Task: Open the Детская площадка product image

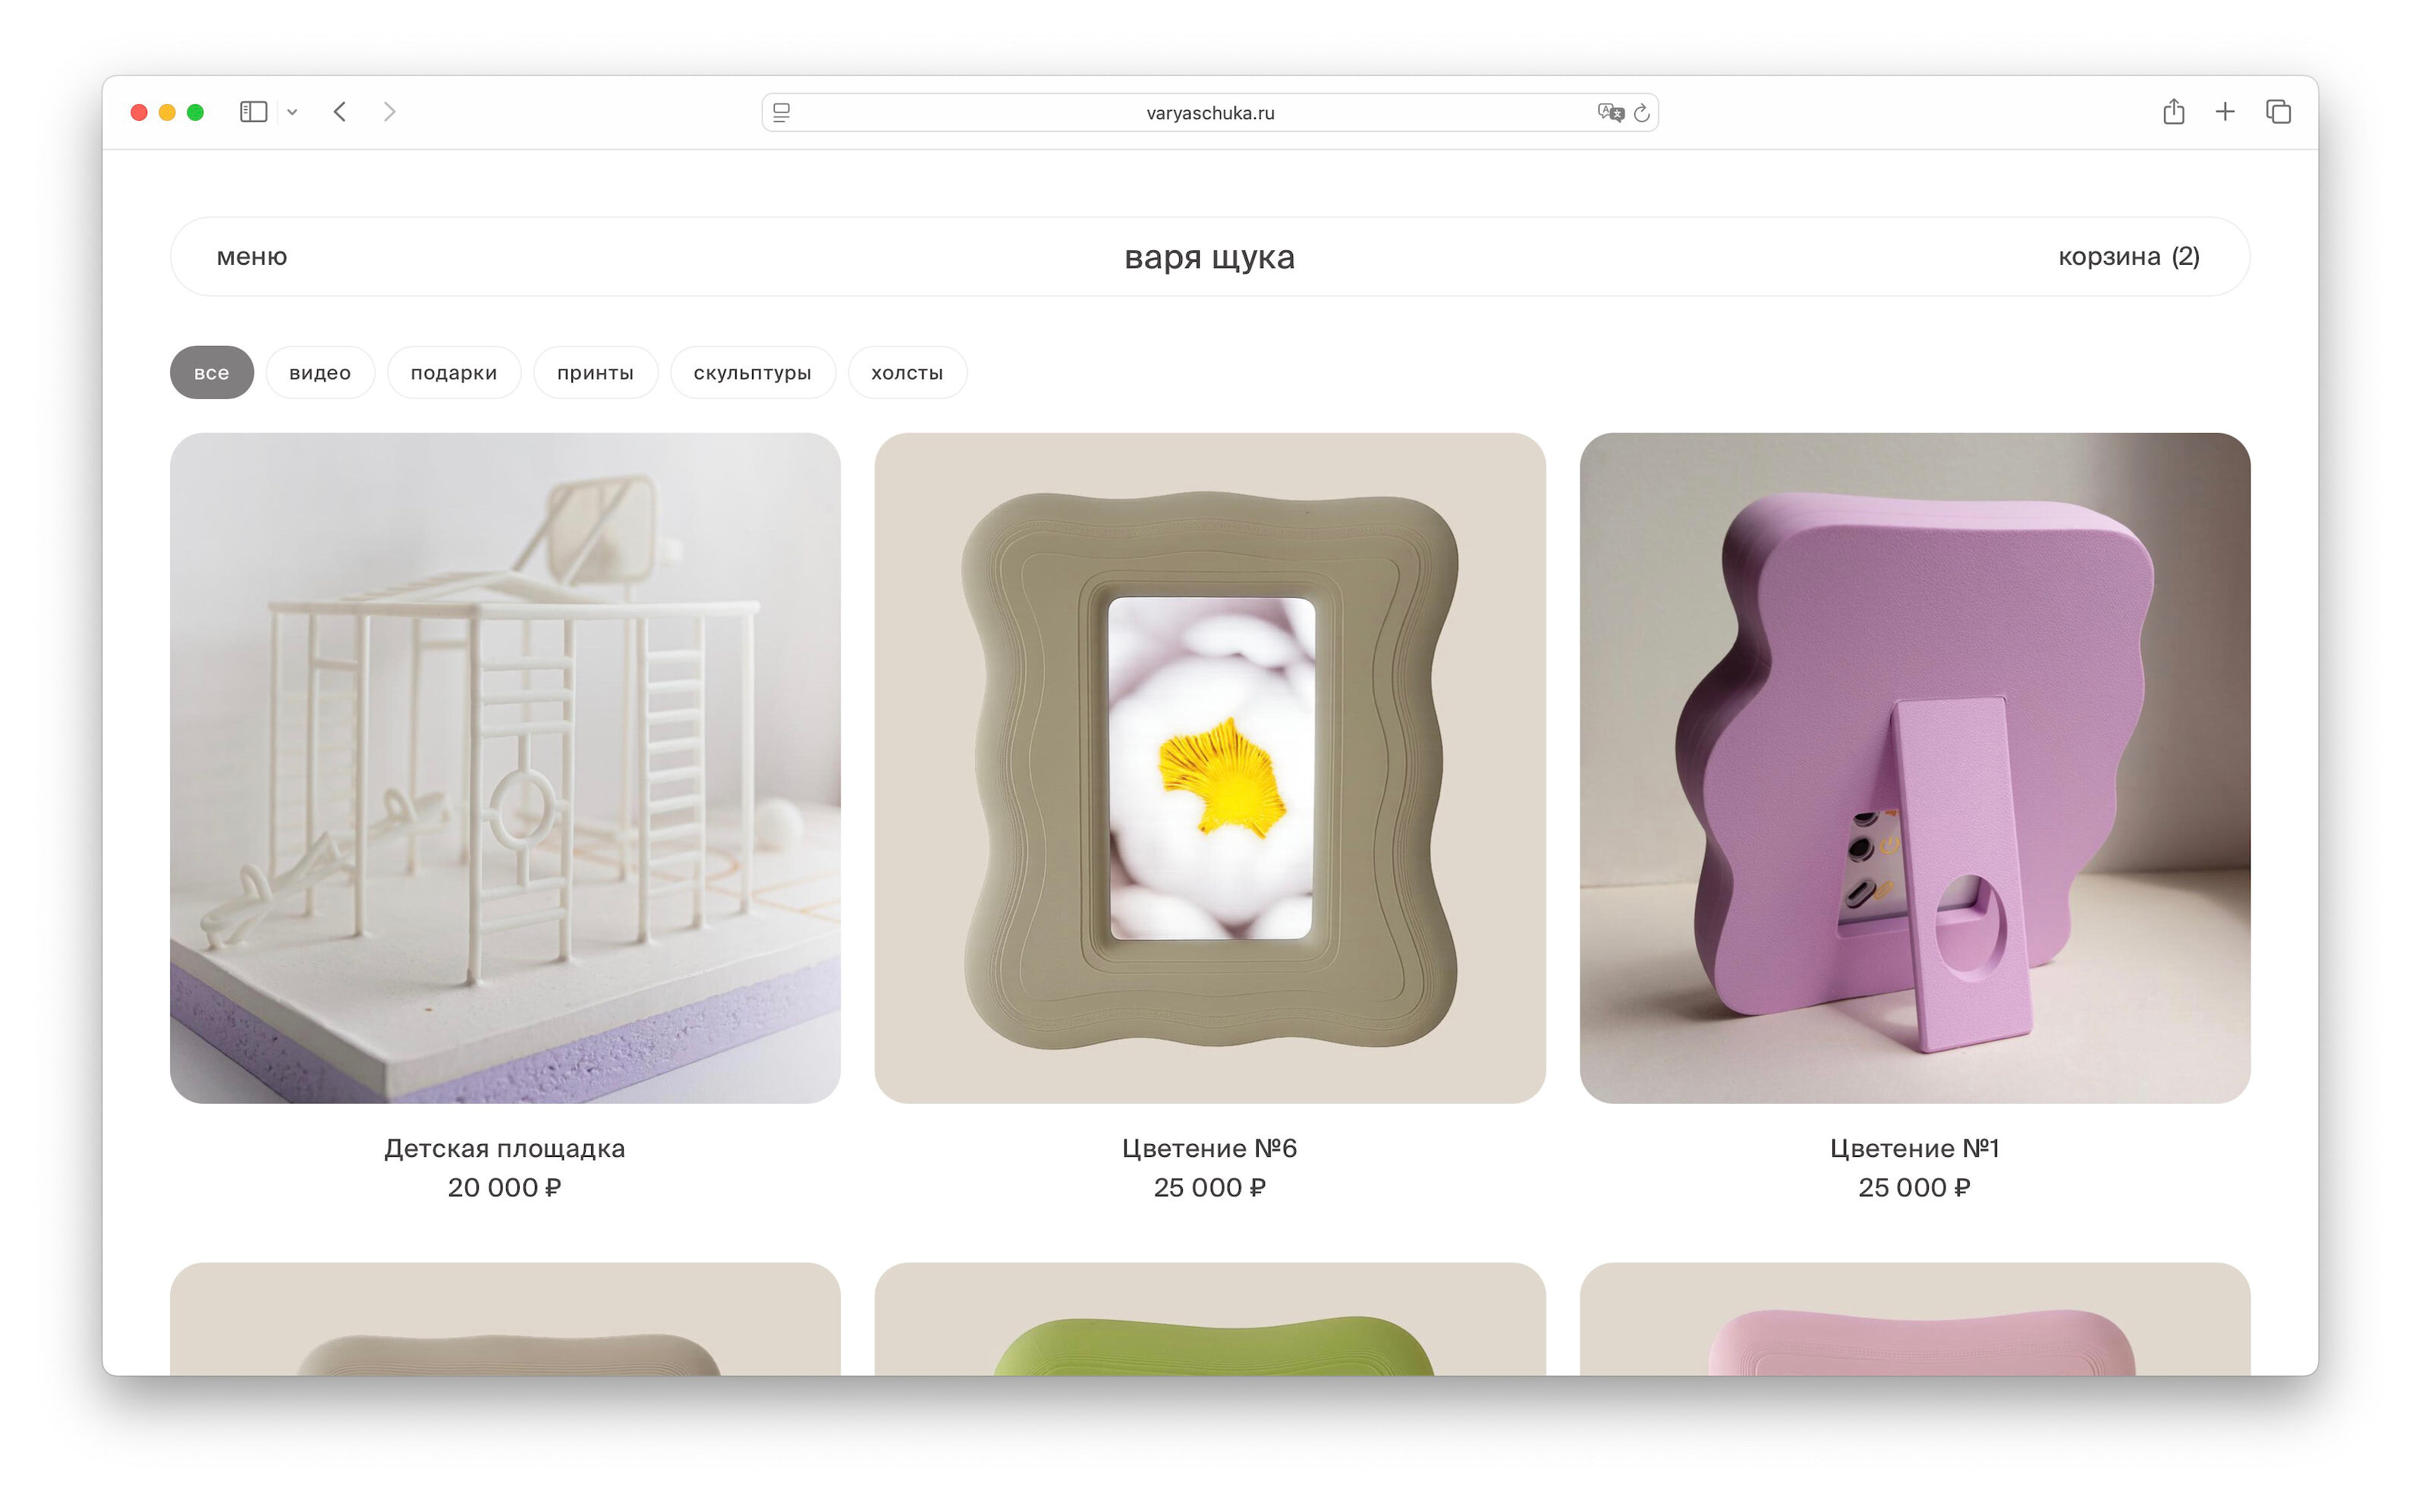Action: [x=505, y=768]
